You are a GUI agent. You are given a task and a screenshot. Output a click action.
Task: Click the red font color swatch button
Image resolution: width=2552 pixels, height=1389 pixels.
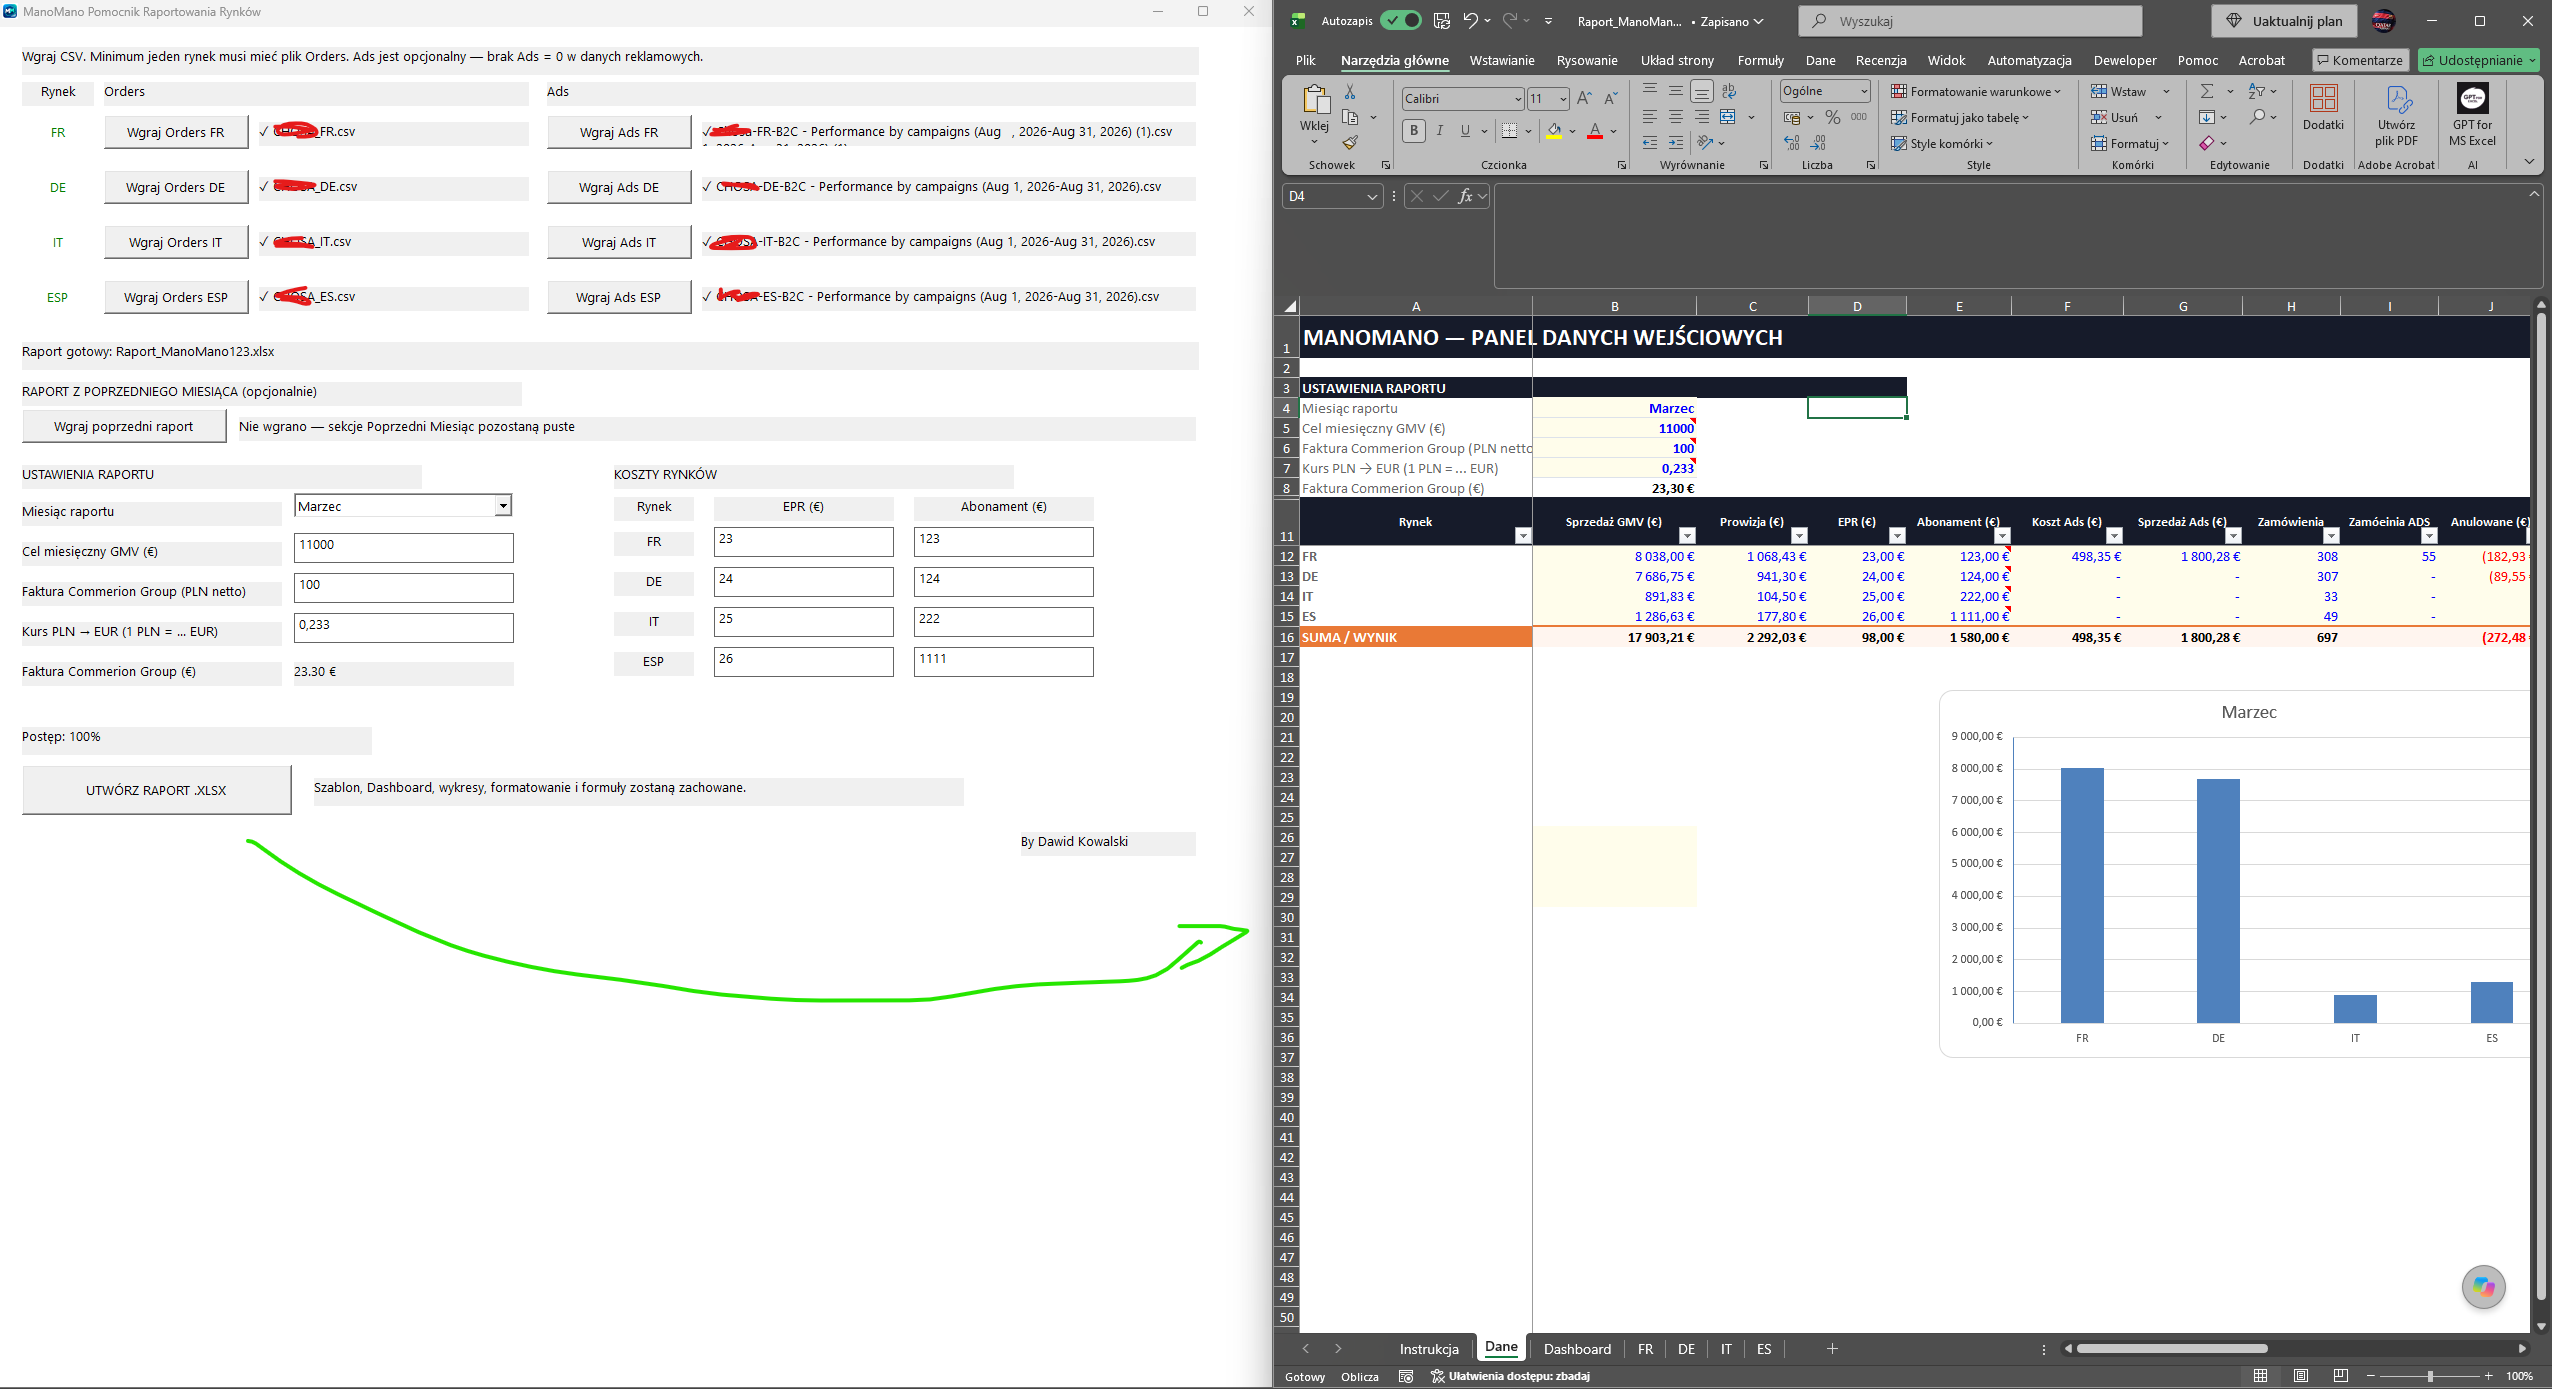pyautogui.click(x=1594, y=130)
